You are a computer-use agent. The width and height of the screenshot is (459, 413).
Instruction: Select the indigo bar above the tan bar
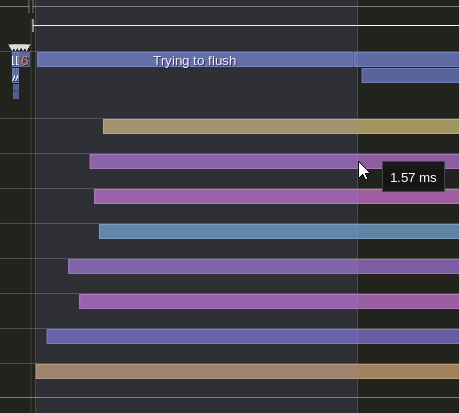[x=253, y=336]
